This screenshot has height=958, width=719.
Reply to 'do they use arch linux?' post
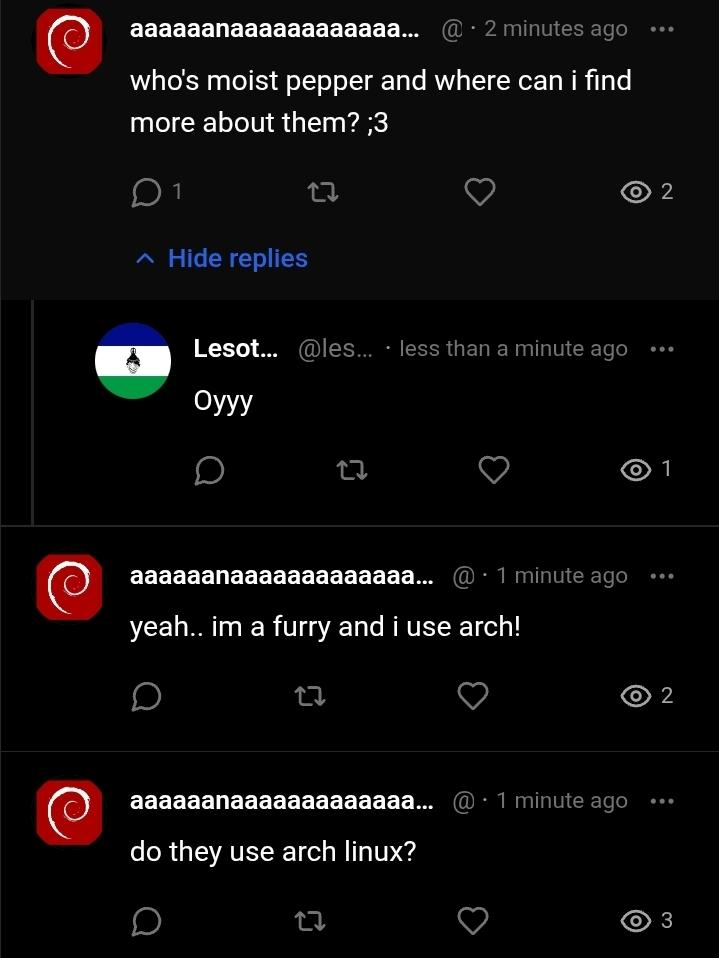[147, 920]
